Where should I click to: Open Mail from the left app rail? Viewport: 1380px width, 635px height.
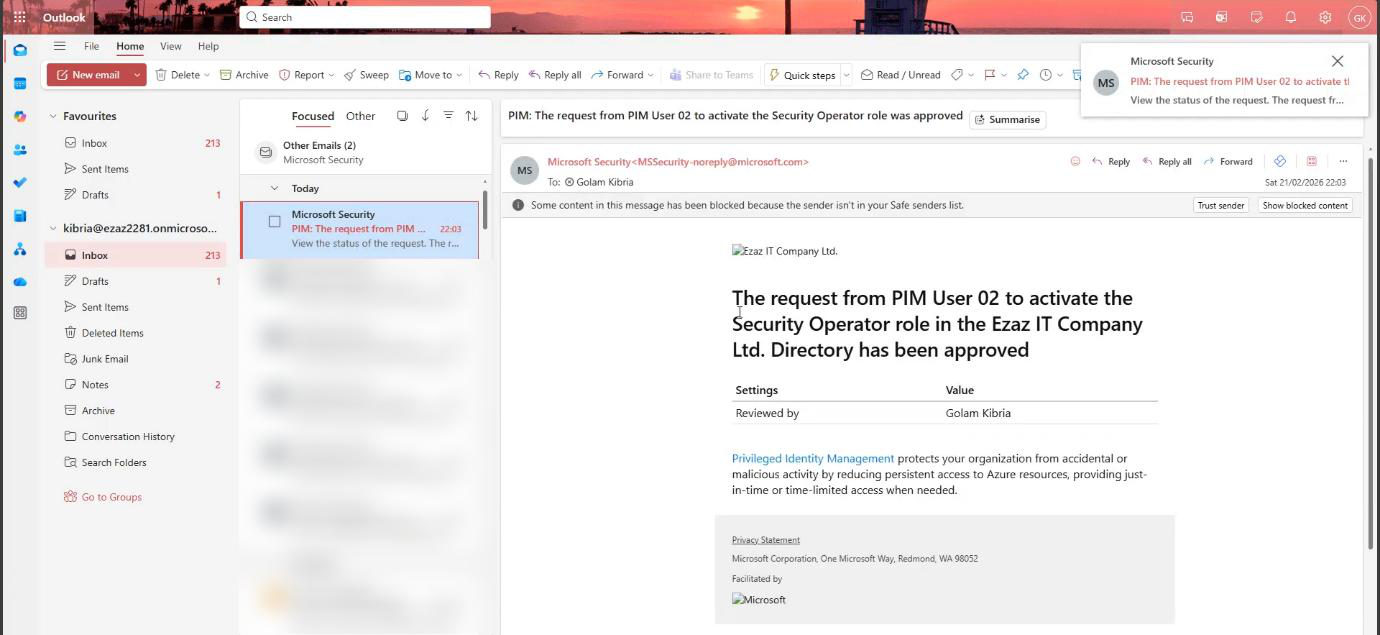tap(20, 50)
